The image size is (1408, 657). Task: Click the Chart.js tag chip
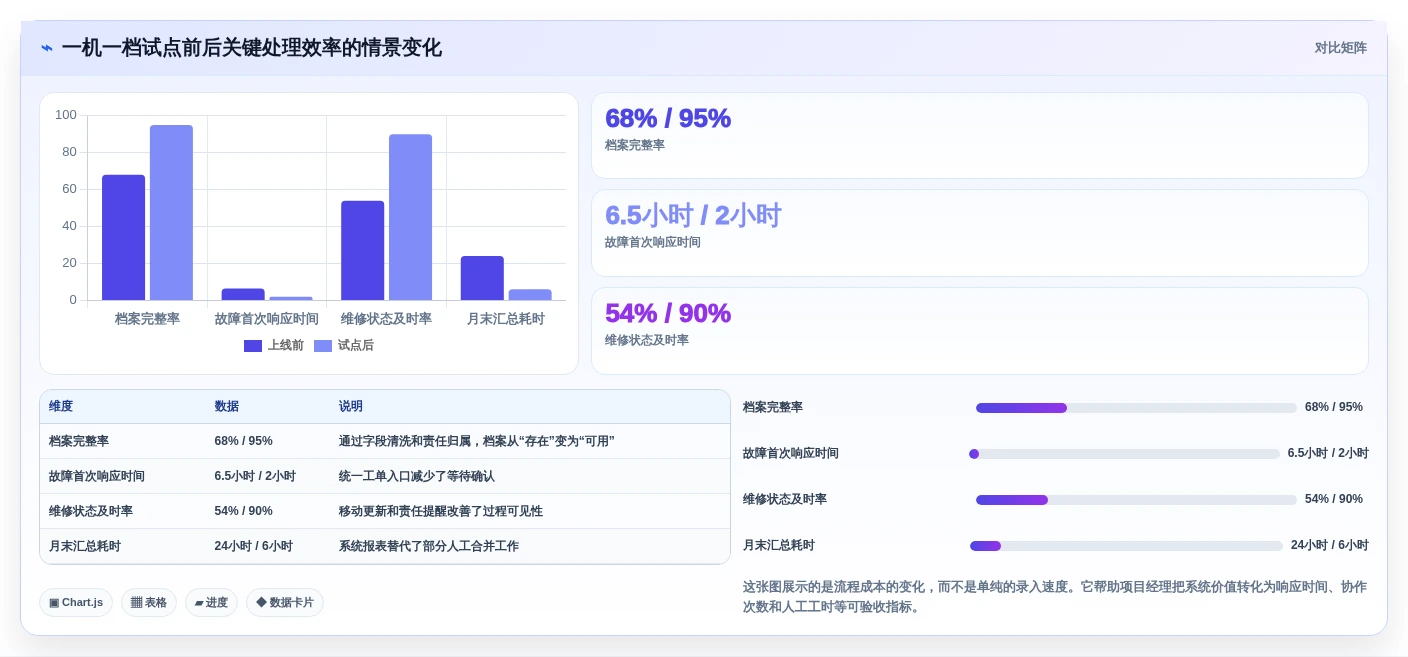76,603
